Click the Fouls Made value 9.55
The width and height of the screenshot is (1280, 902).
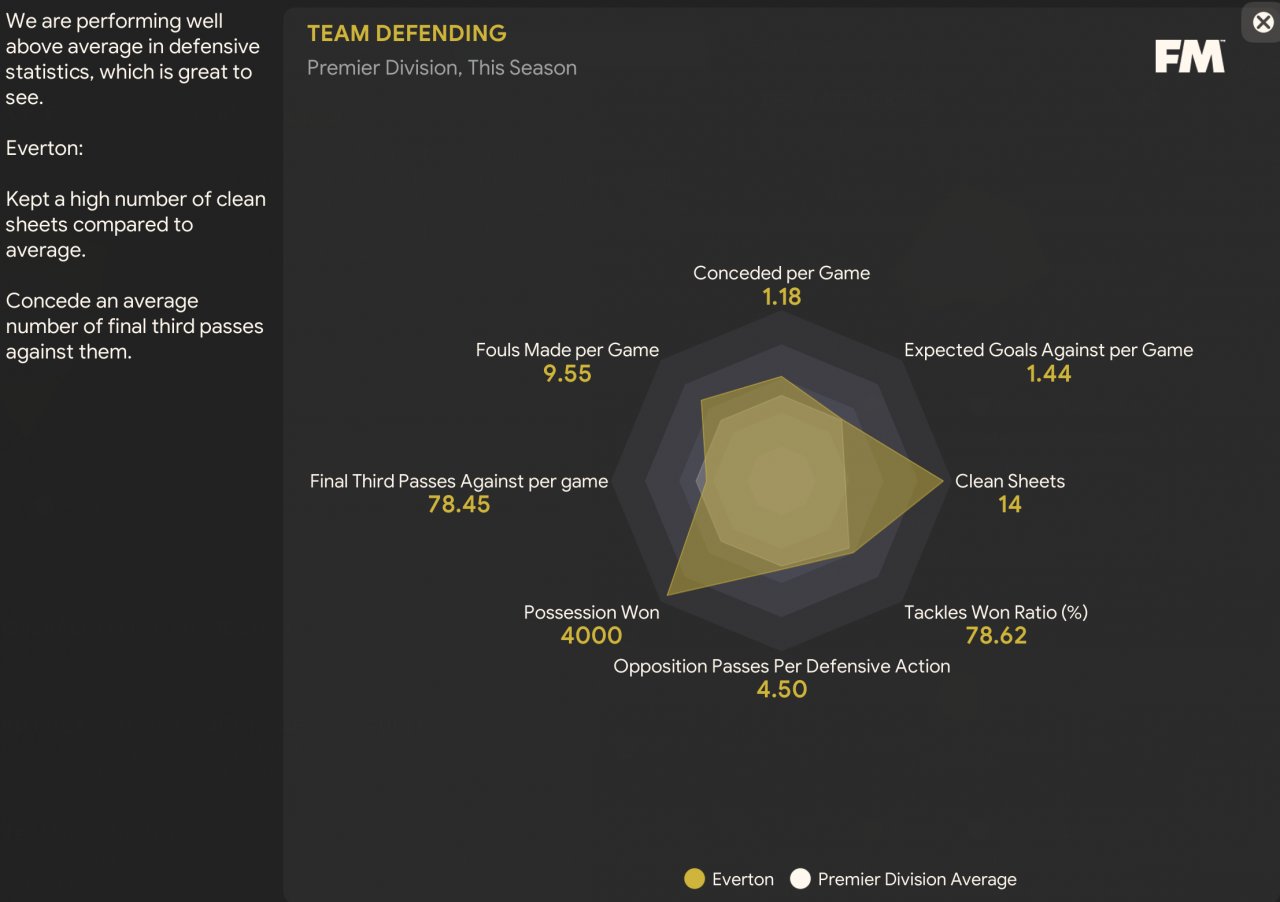click(567, 374)
